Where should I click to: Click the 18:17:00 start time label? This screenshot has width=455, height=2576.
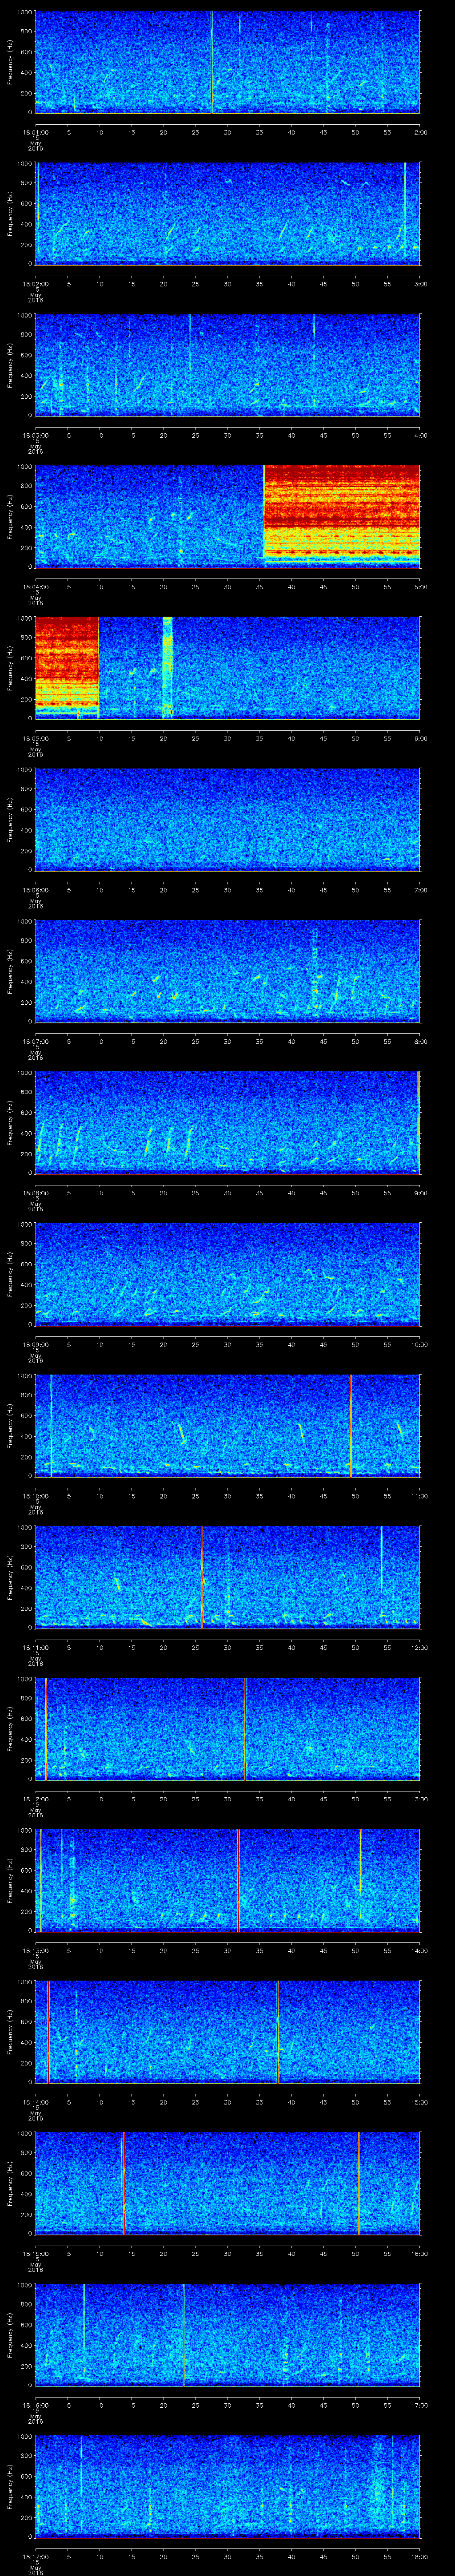click(35, 2557)
